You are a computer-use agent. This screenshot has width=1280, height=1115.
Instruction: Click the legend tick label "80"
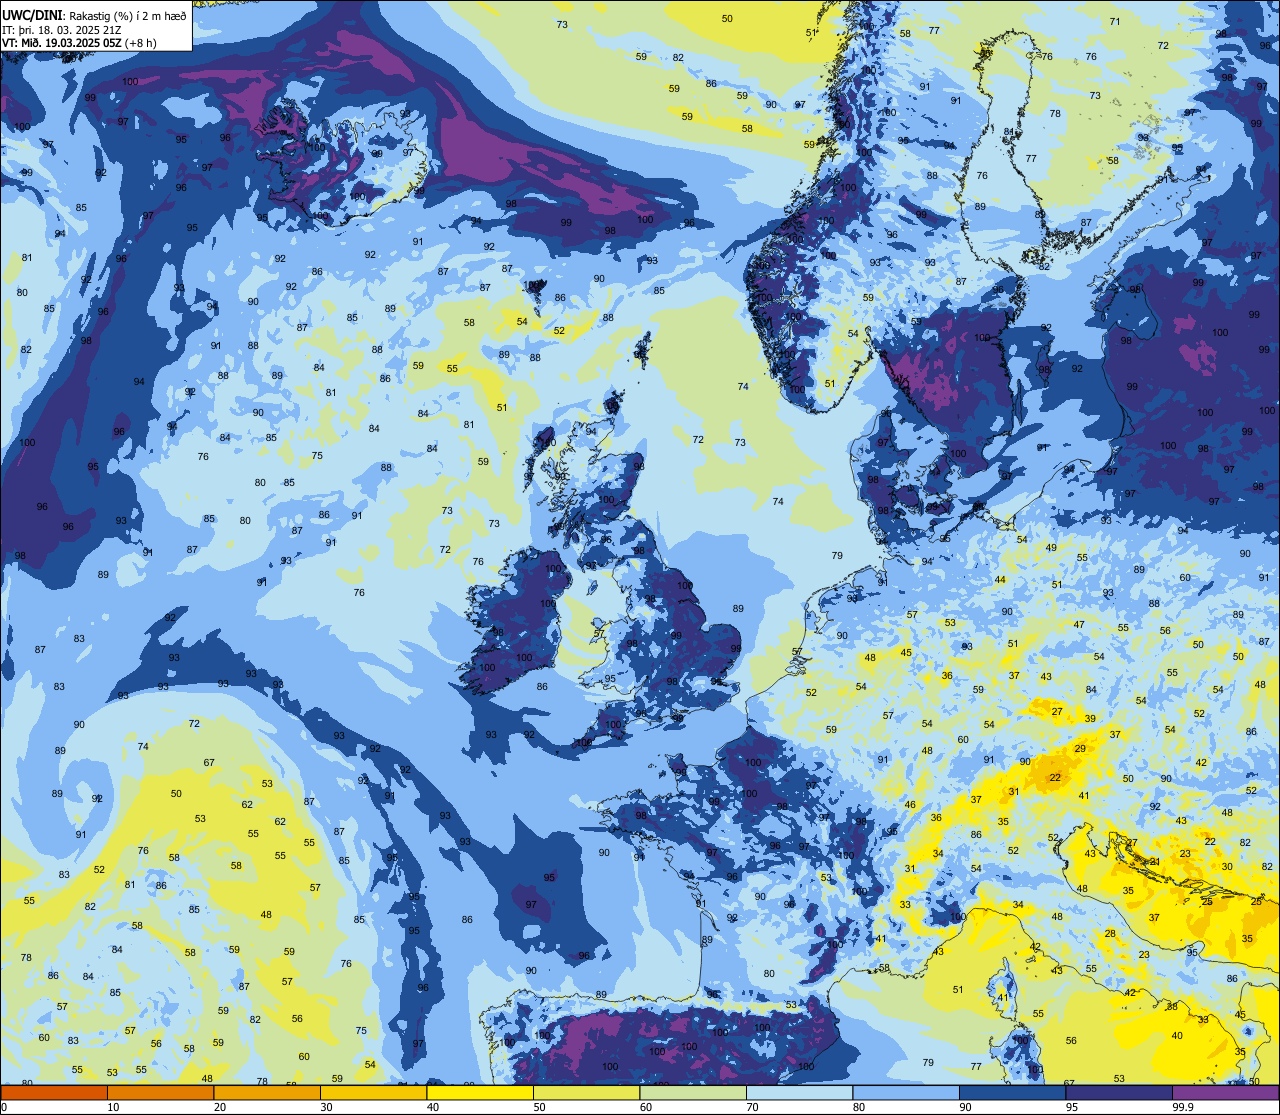pyautogui.click(x=858, y=1107)
